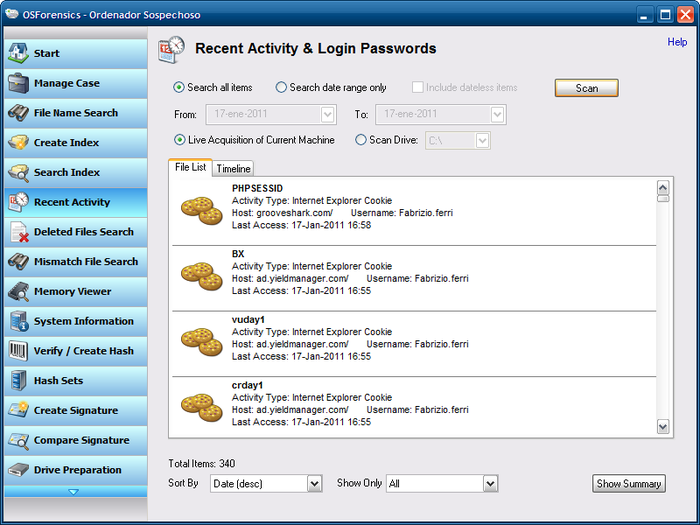700x525 pixels.
Task: Click the Scan button
Action: pyautogui.click(x=587, y=88)
